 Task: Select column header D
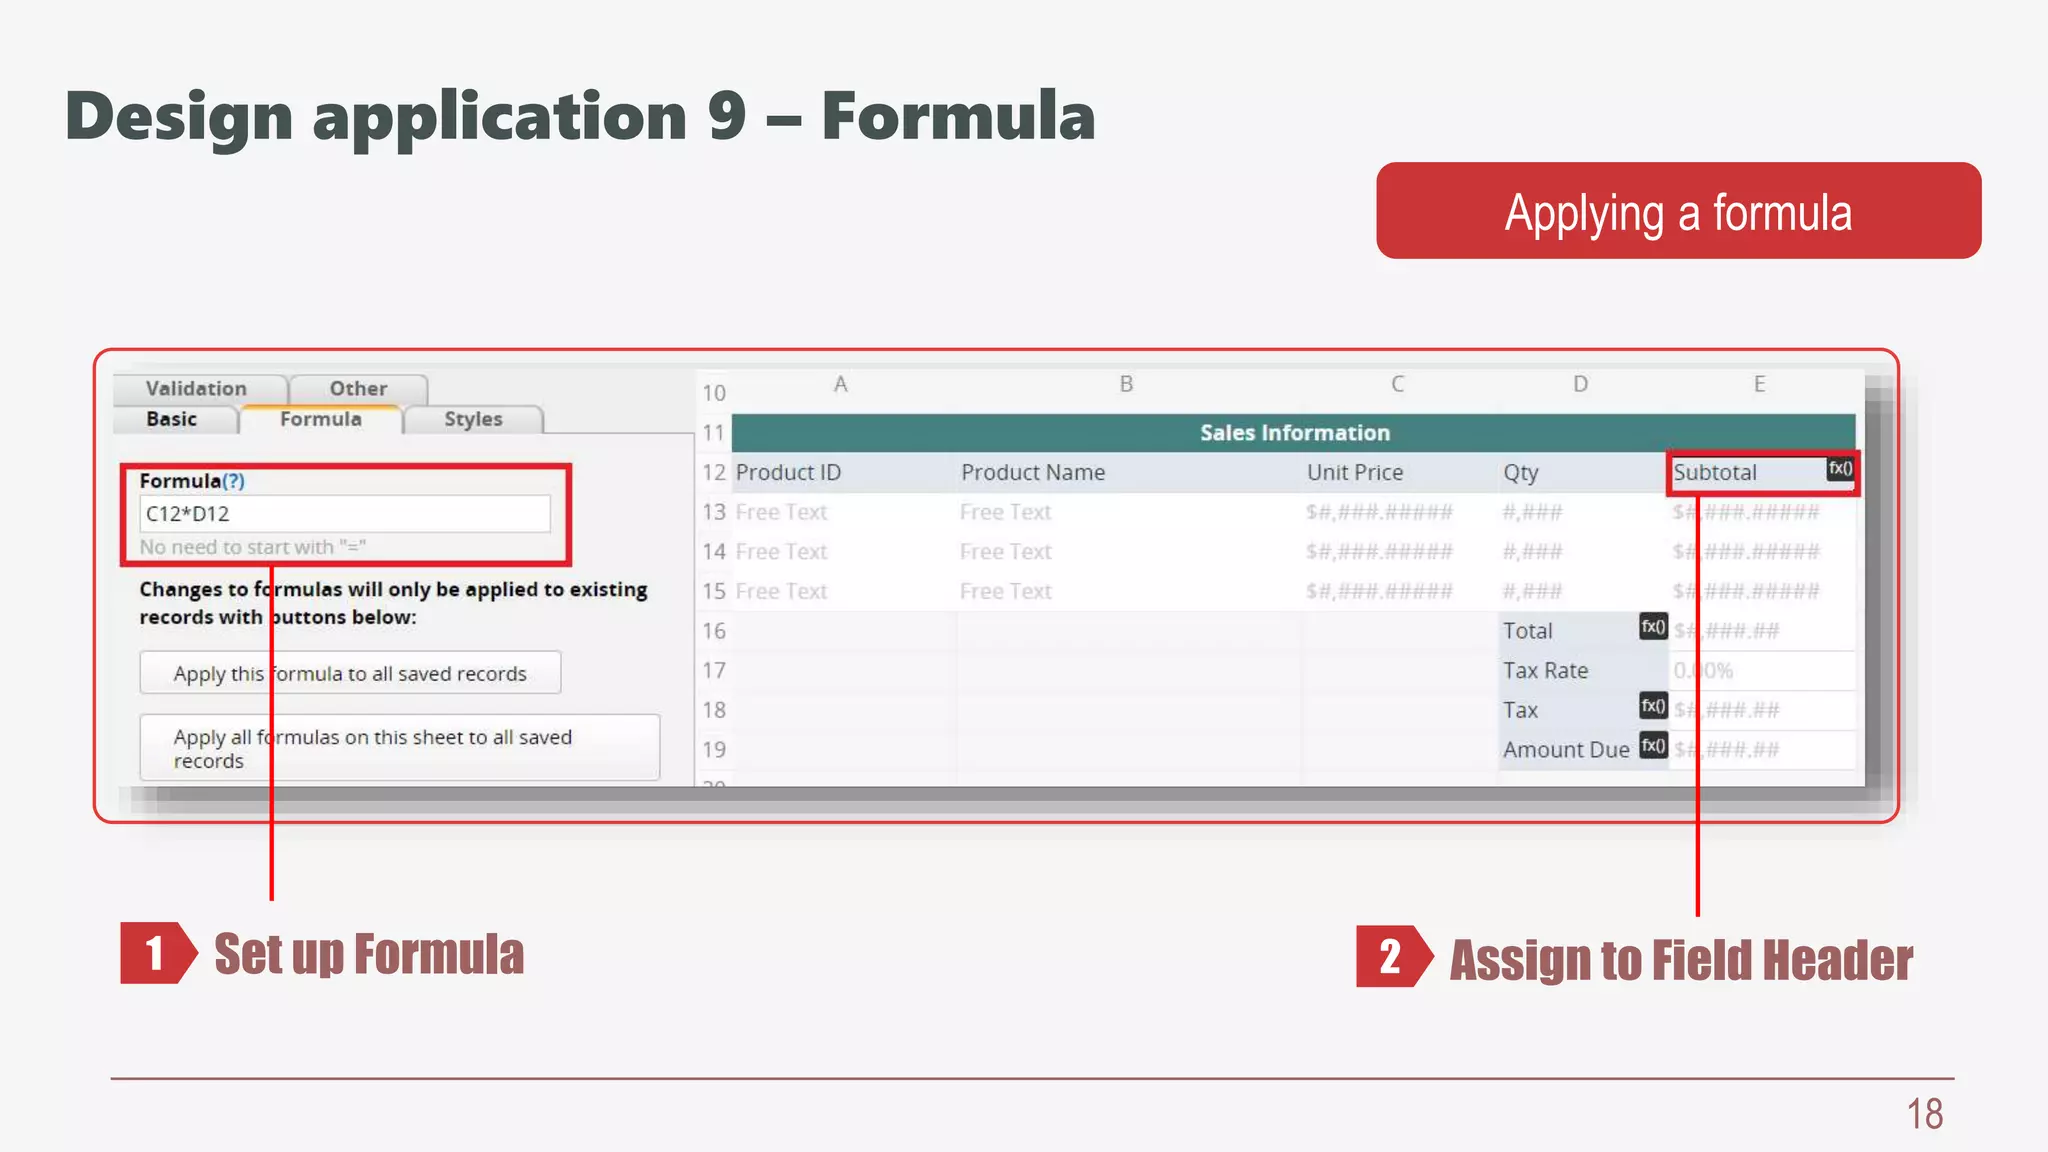[1581, 384]
